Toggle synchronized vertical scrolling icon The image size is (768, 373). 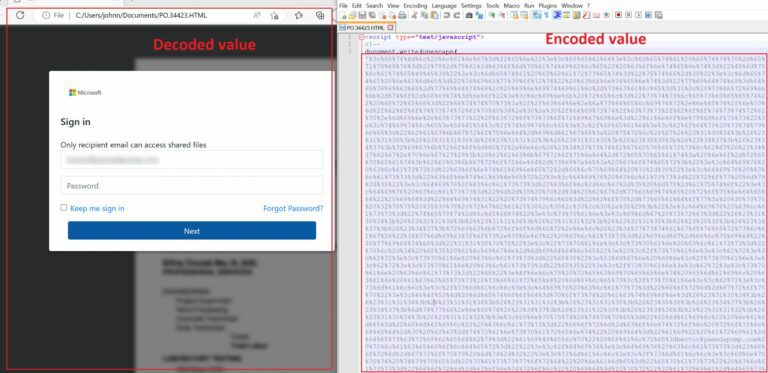click(514, 16)
